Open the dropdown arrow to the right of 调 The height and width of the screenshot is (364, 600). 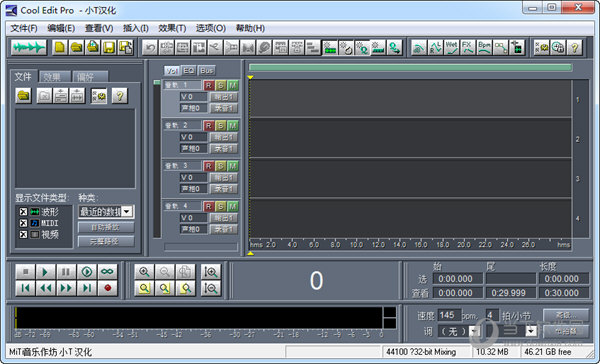coord(531,331)
